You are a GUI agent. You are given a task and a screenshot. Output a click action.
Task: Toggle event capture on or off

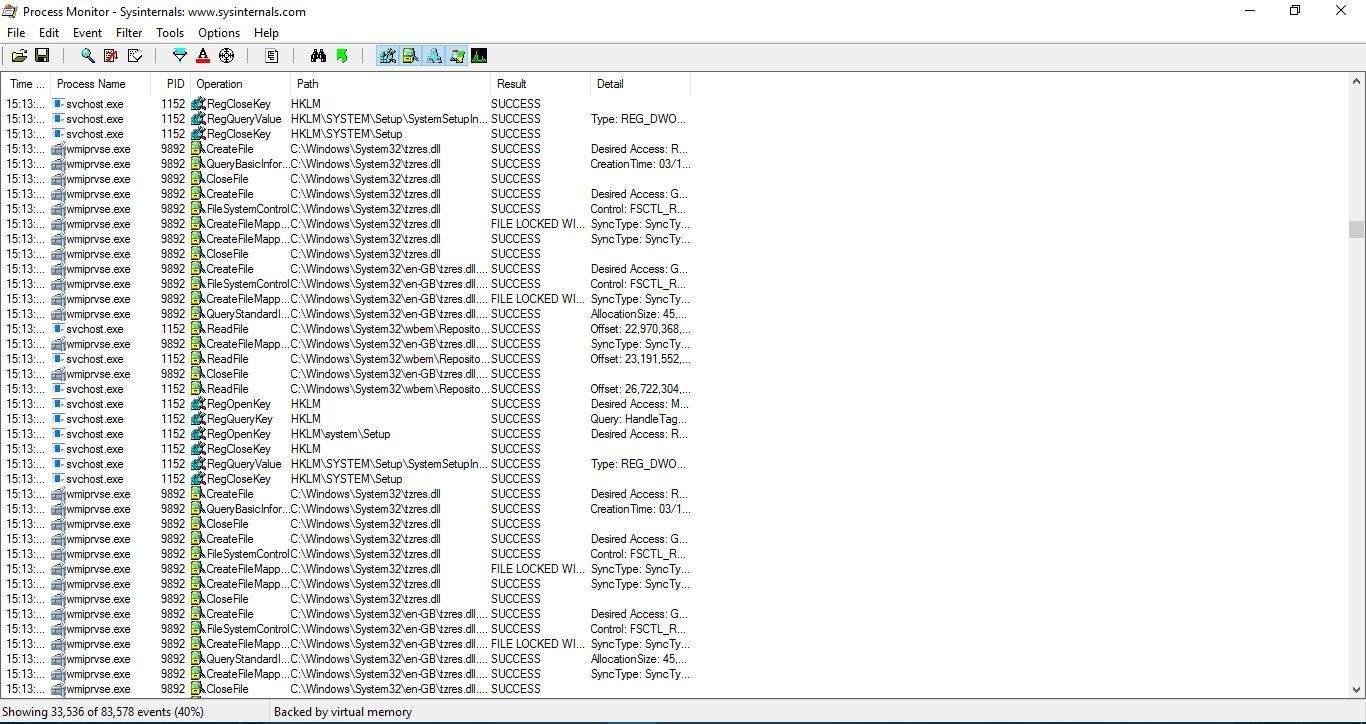87,55
